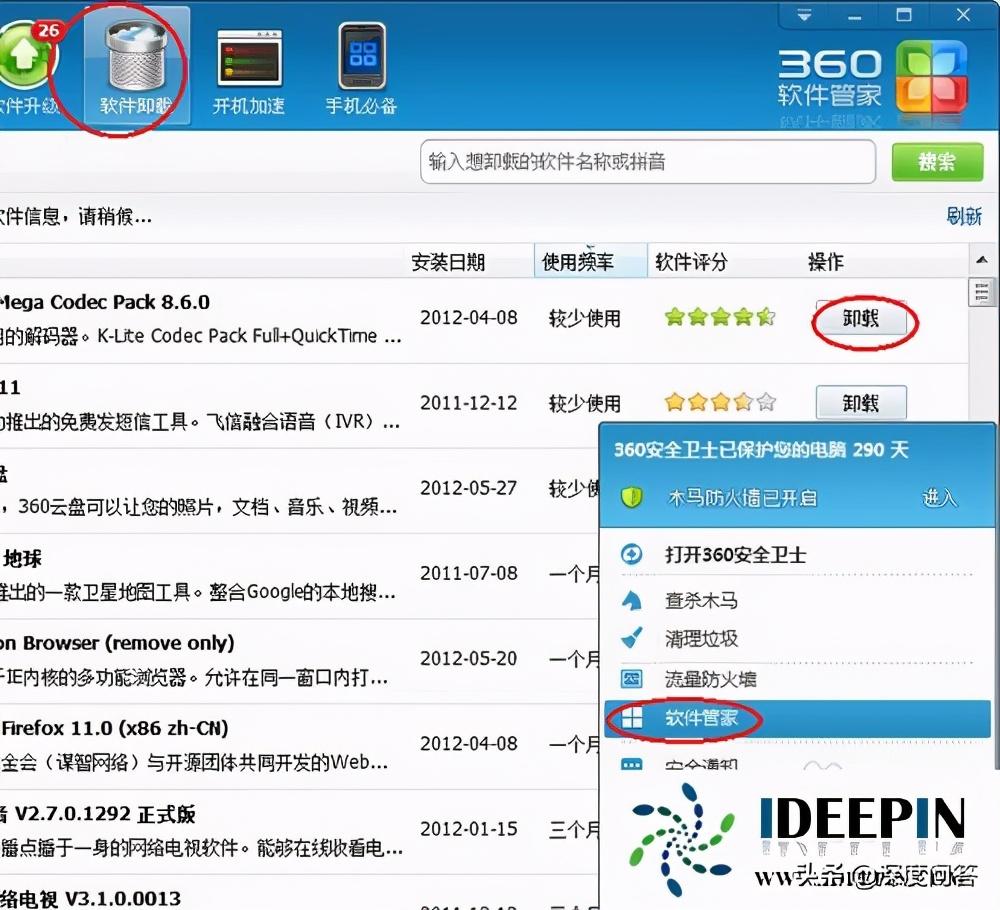Viewport: 1000px width, 910px height.
Task: Click the green shield Trojan firewall icon
Action: tap(632, 497)
